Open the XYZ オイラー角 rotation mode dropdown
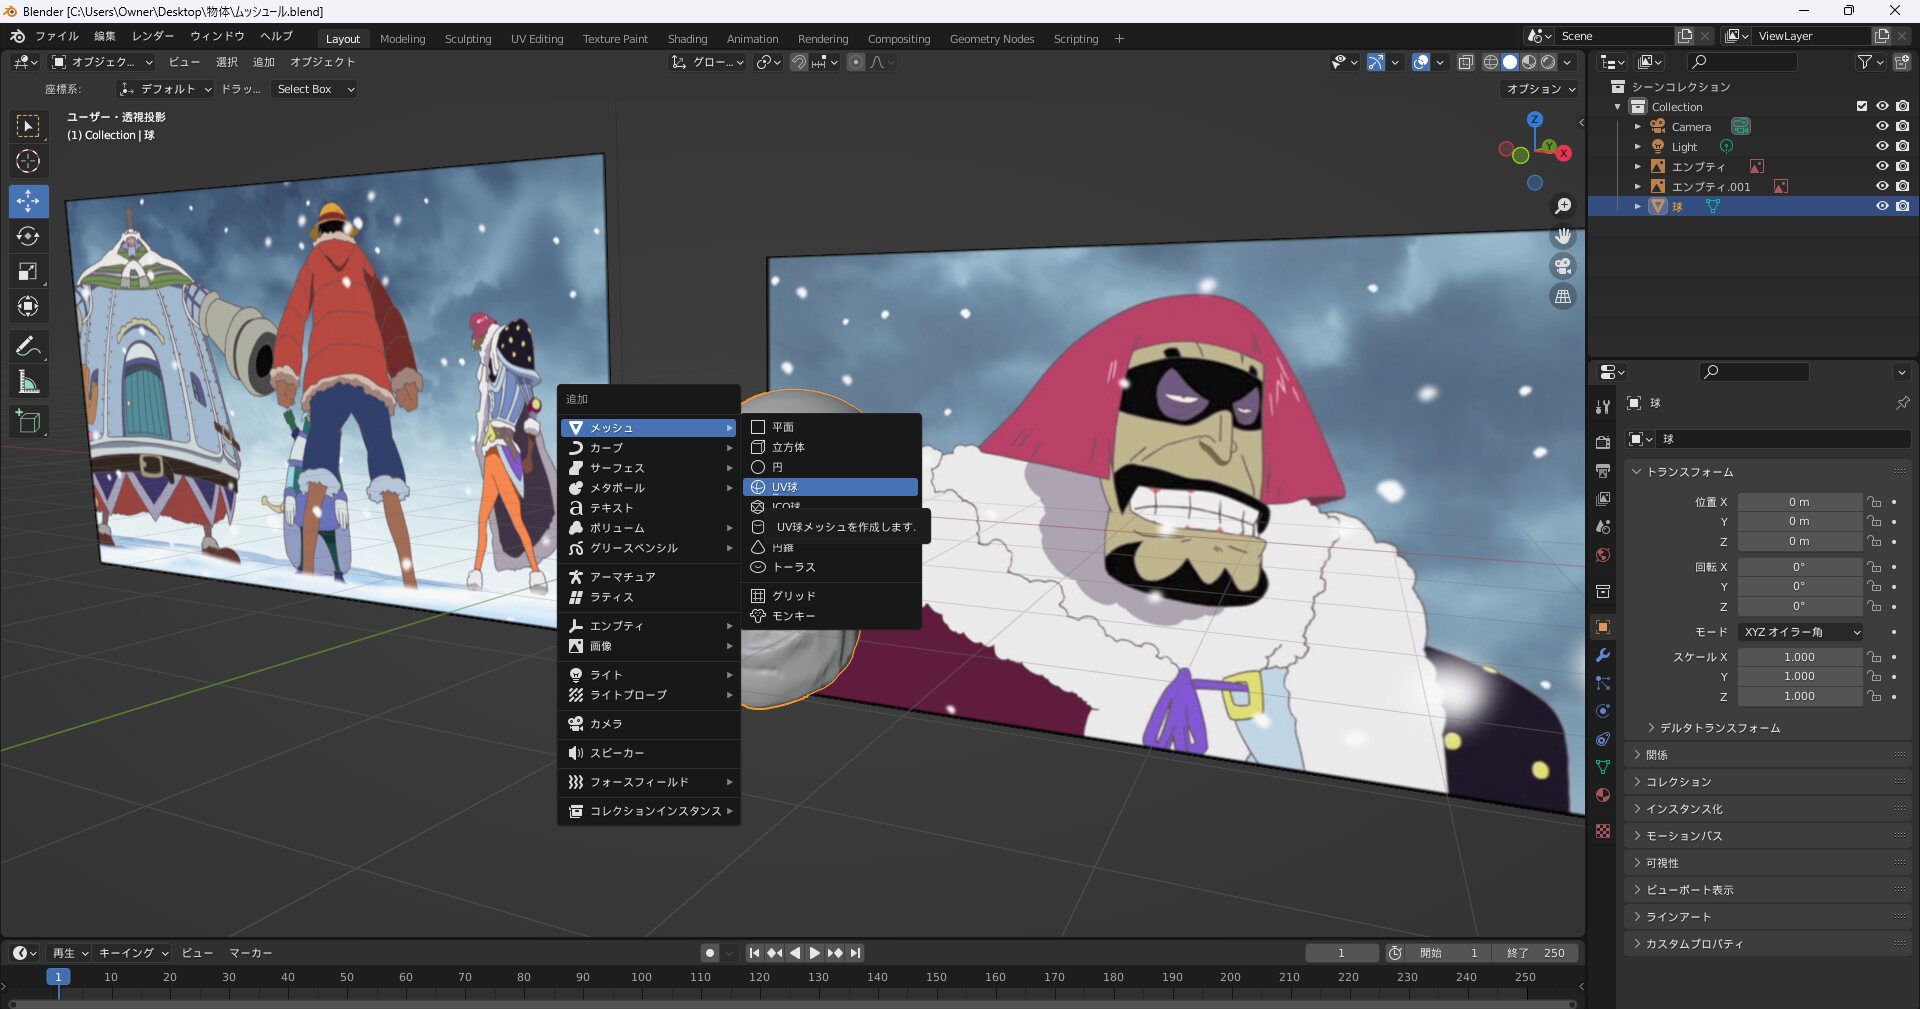Viewport: 1920px width, 1009px height. [1801, 632]
